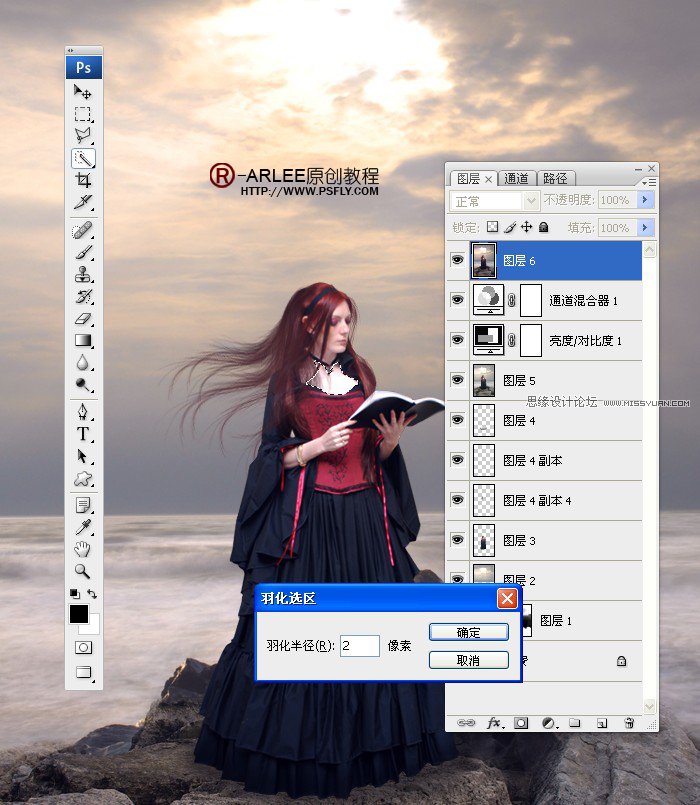Select the Path Selection tool
This screenshot has height=805, width=700.
coord(83,456)
